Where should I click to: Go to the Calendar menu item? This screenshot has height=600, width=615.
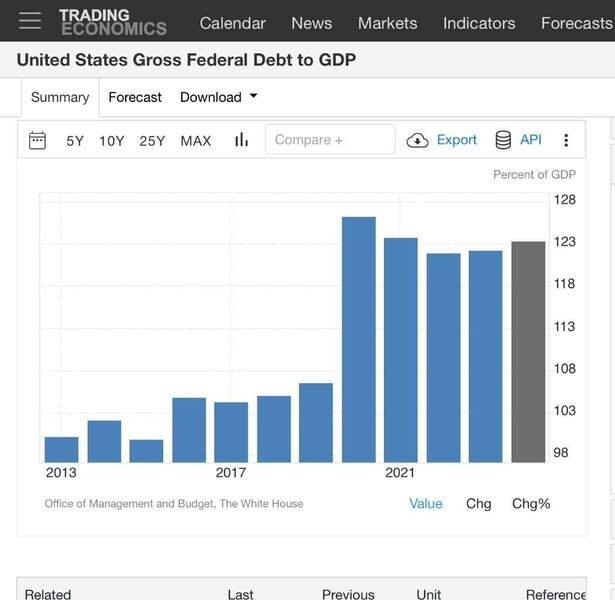(232, 23)
